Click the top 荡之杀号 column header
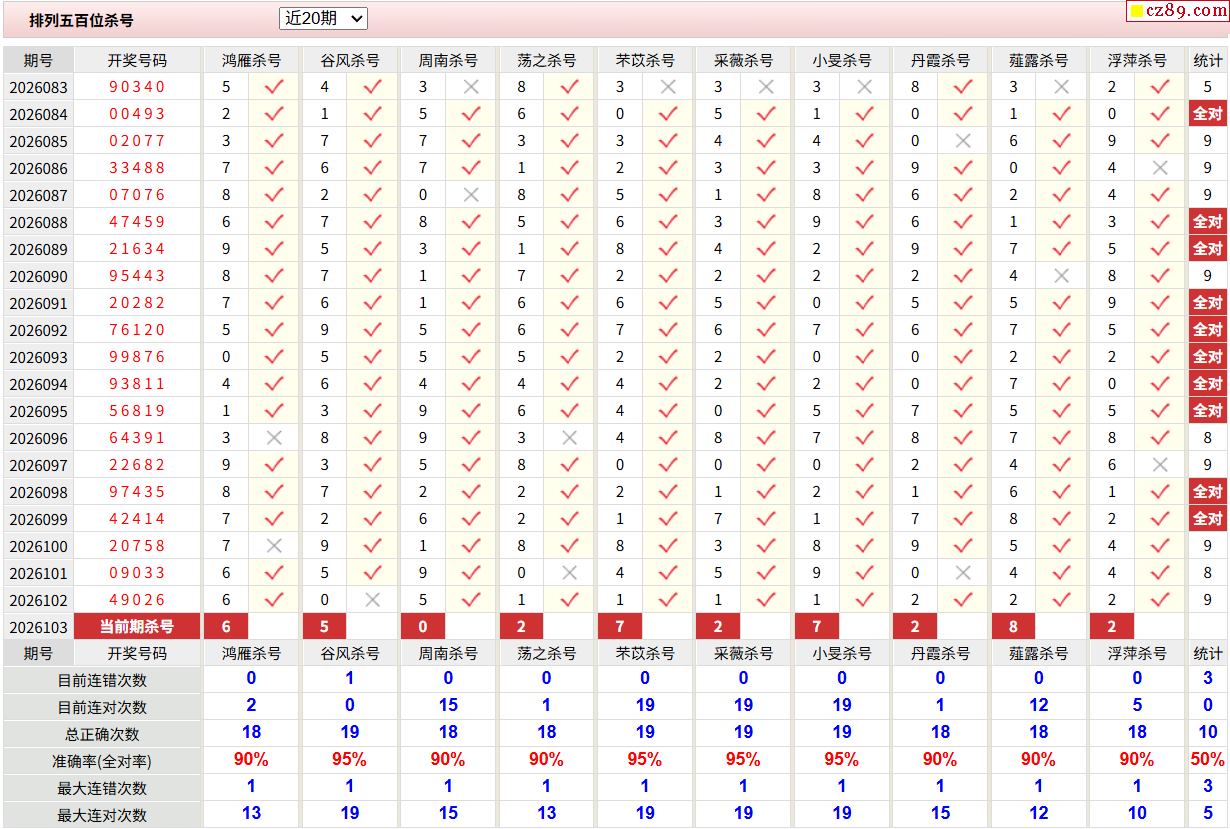 (546, 61)
